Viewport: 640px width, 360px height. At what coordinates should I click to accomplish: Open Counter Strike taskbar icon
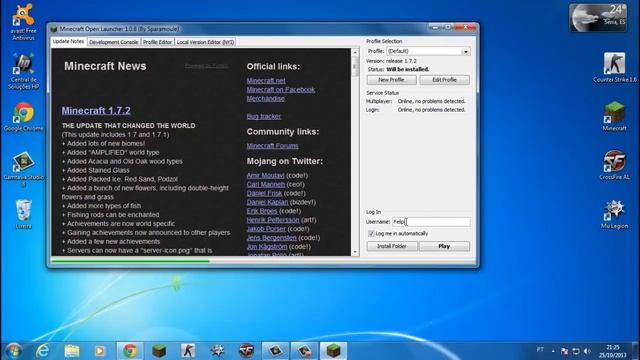(188, 351)
